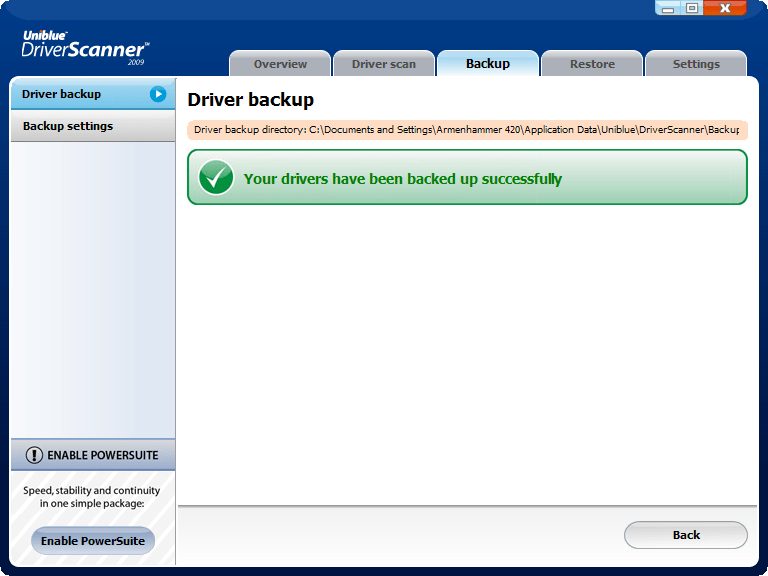Select Driver backup in sidebar
Viewport: 768px width, 576px height.
(x=93, y=94)
